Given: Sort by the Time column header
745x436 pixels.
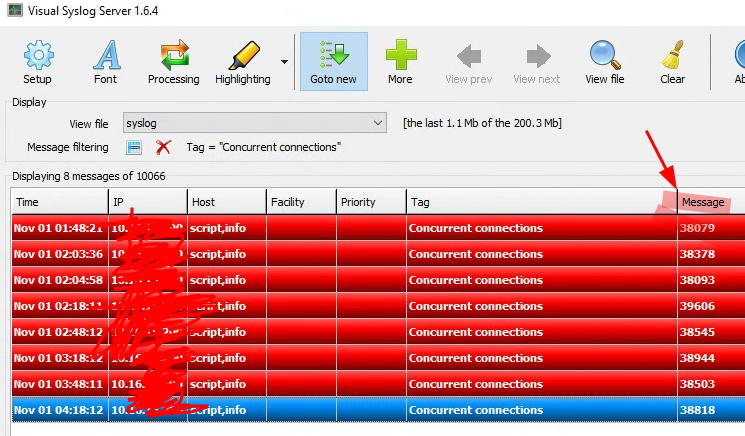Looking at the screenshot, I should pyautogui.click(x=58, y=202).
